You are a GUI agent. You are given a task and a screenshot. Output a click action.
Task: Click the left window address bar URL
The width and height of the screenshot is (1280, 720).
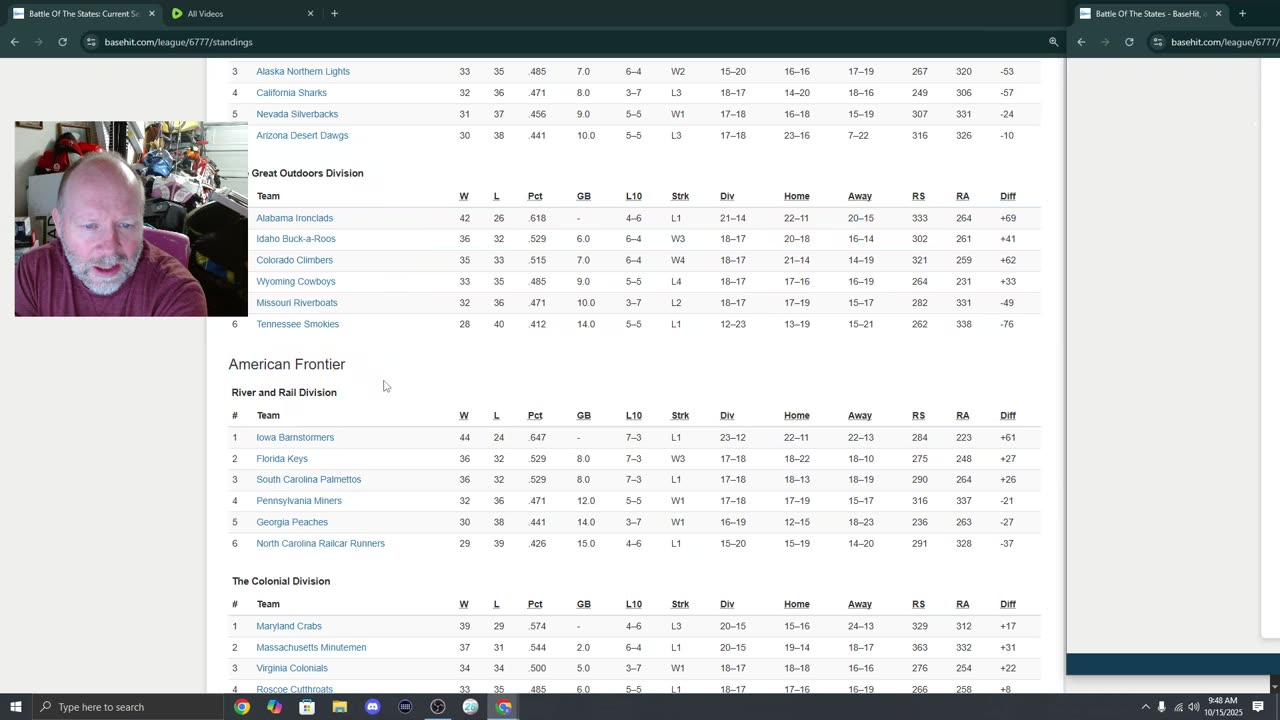178,42
